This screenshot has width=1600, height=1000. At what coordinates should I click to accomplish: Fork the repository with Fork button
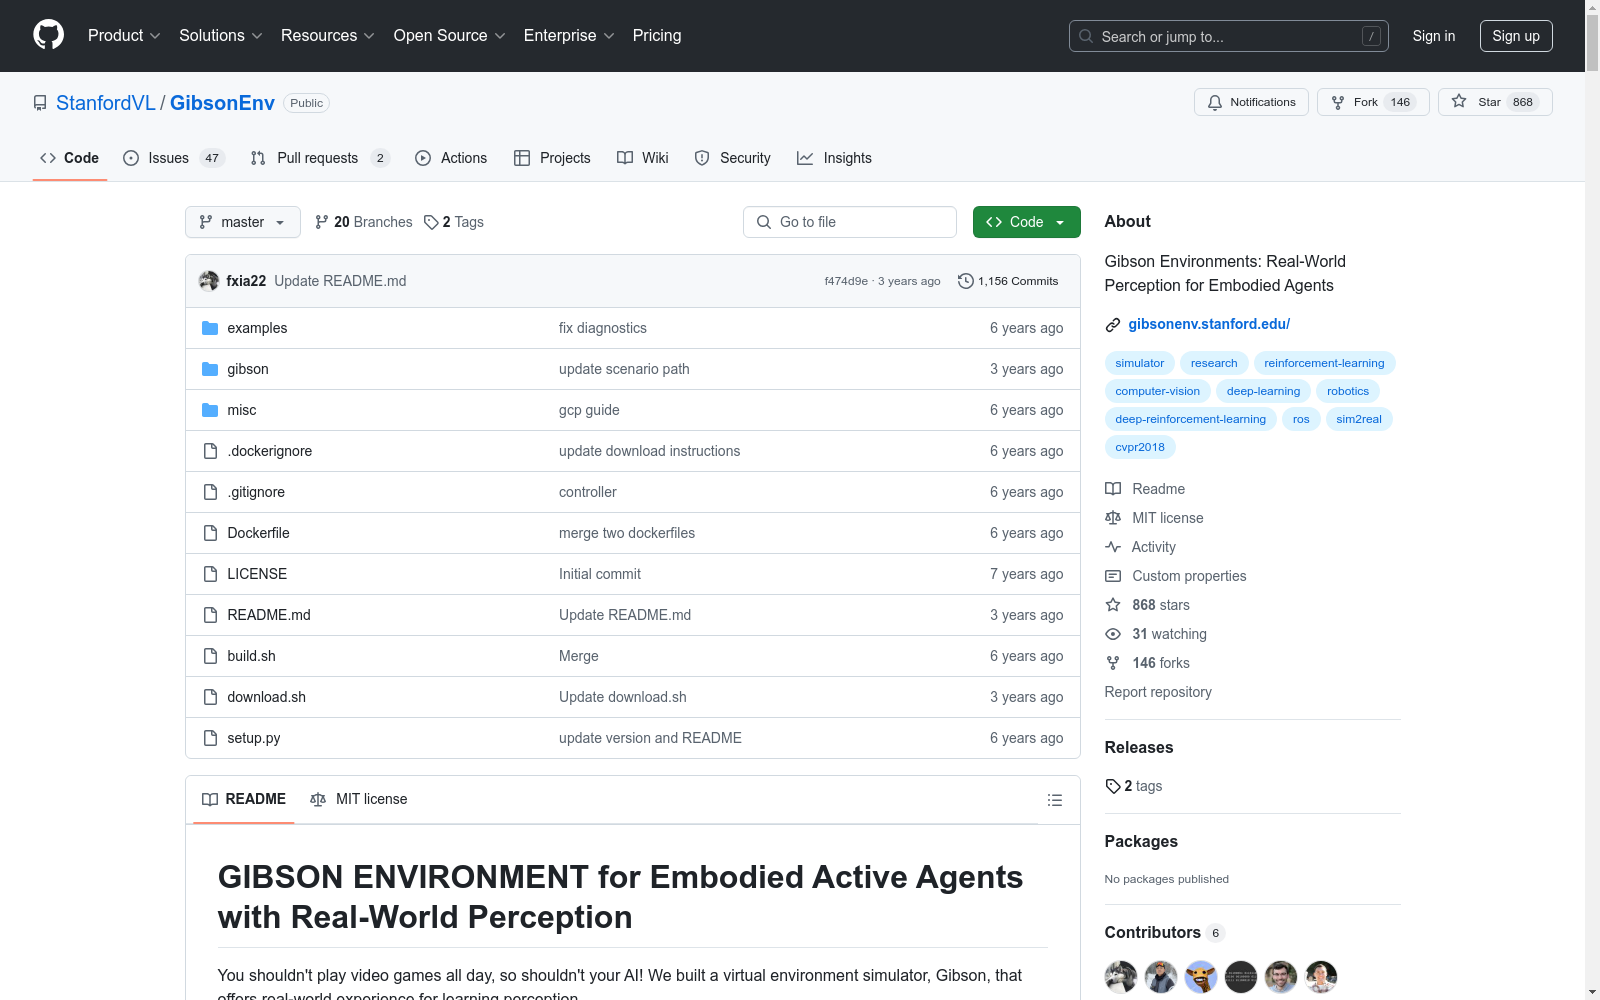[1373, 102]
